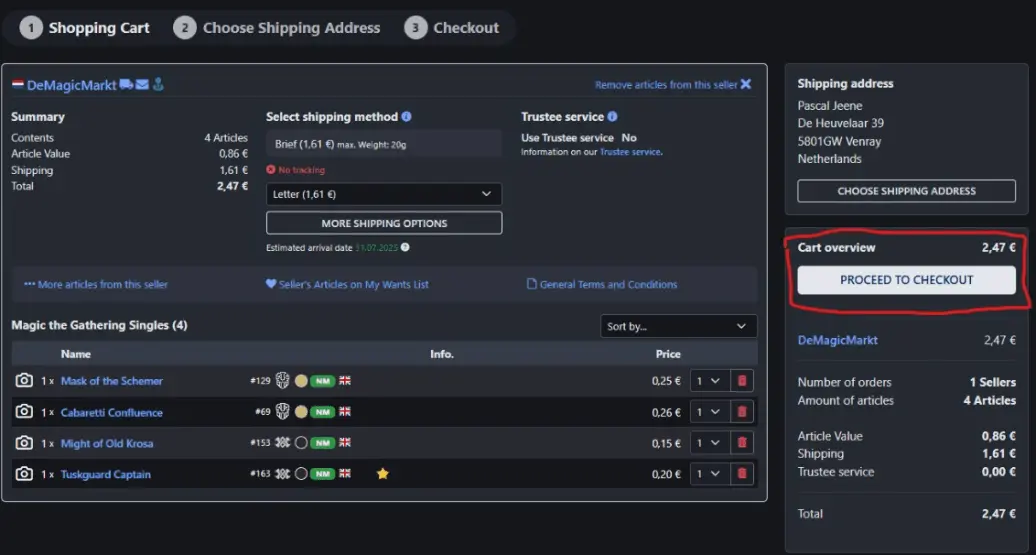The image size is (1036, 555).
Task: Click the NM condition badge for Mask of the Schemer
Action: (x=322, y=381)
